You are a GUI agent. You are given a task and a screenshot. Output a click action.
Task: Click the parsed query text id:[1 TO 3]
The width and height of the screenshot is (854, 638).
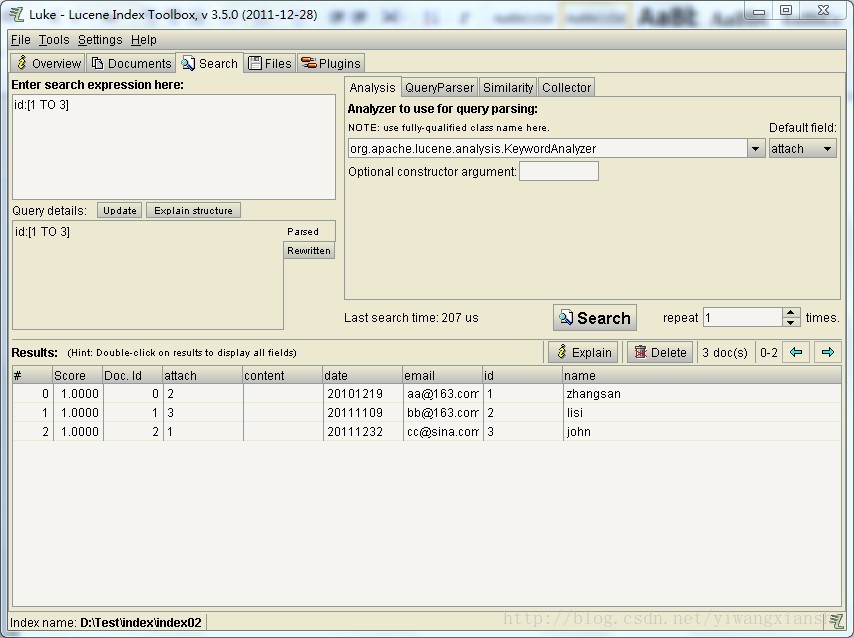pyautogui.click(x=42, y=232)
